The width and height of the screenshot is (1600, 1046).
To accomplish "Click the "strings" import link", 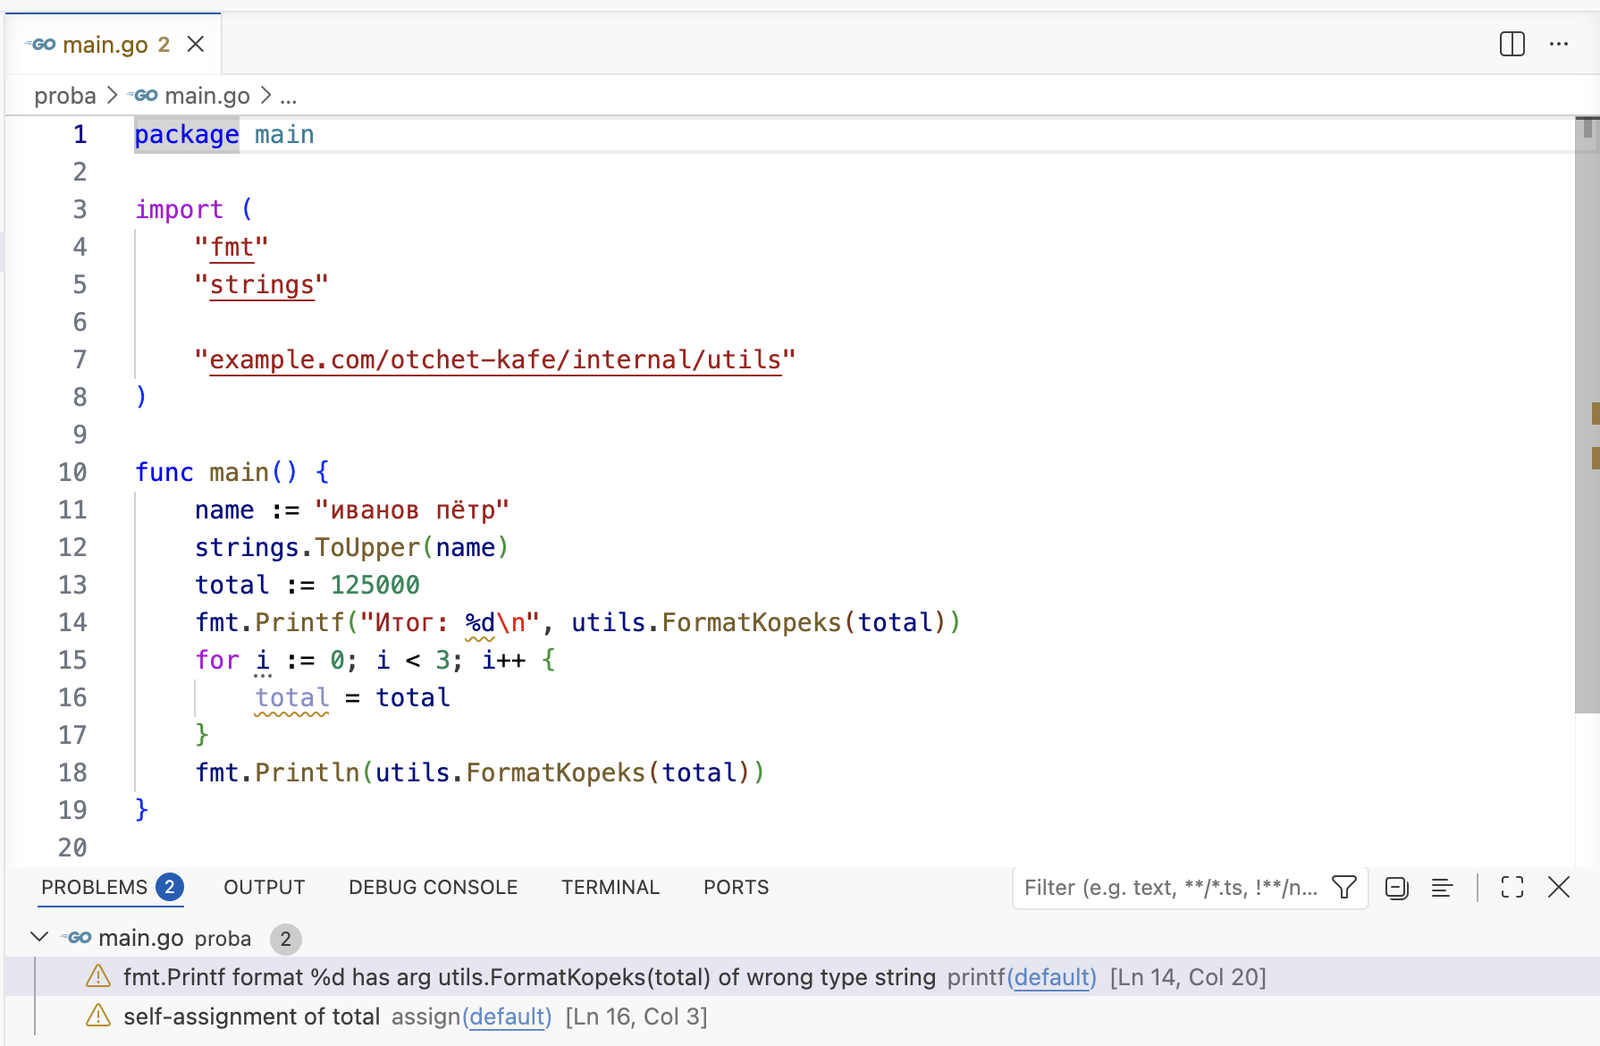I will 261,285.
